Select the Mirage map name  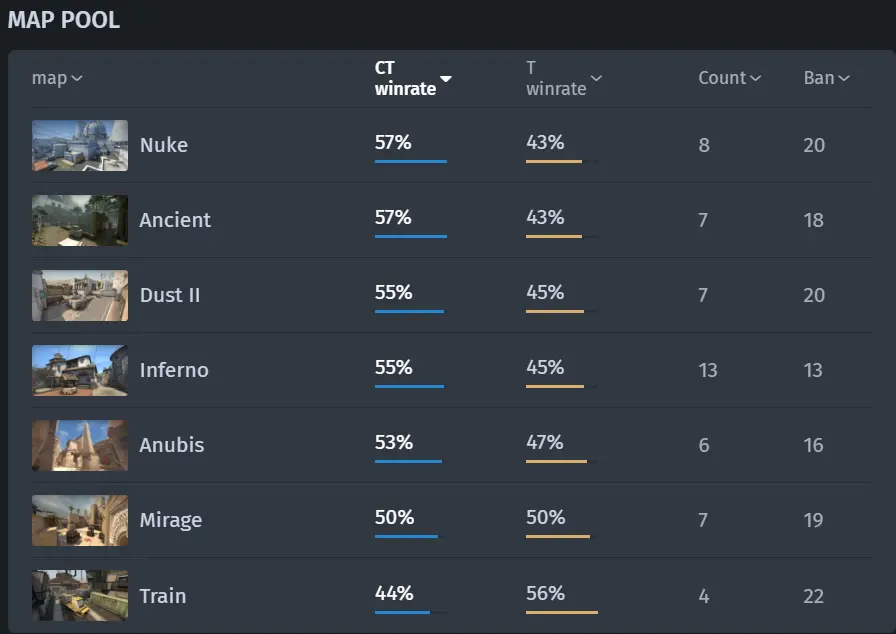tap(171, 520)
